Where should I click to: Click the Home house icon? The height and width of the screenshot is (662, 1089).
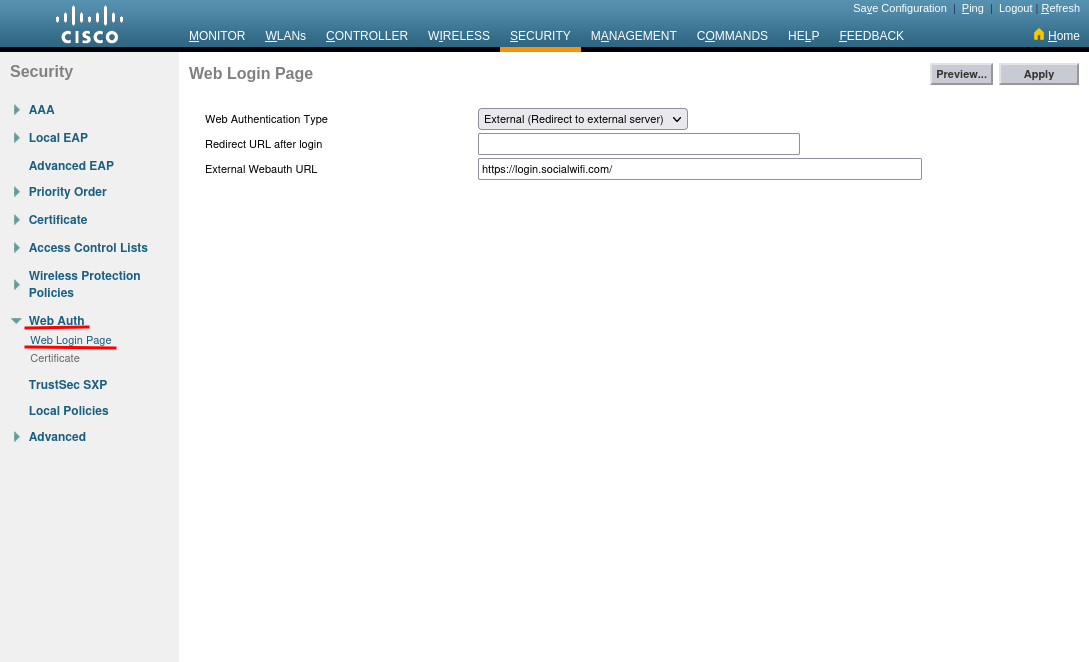click(x=1038, y=35)
